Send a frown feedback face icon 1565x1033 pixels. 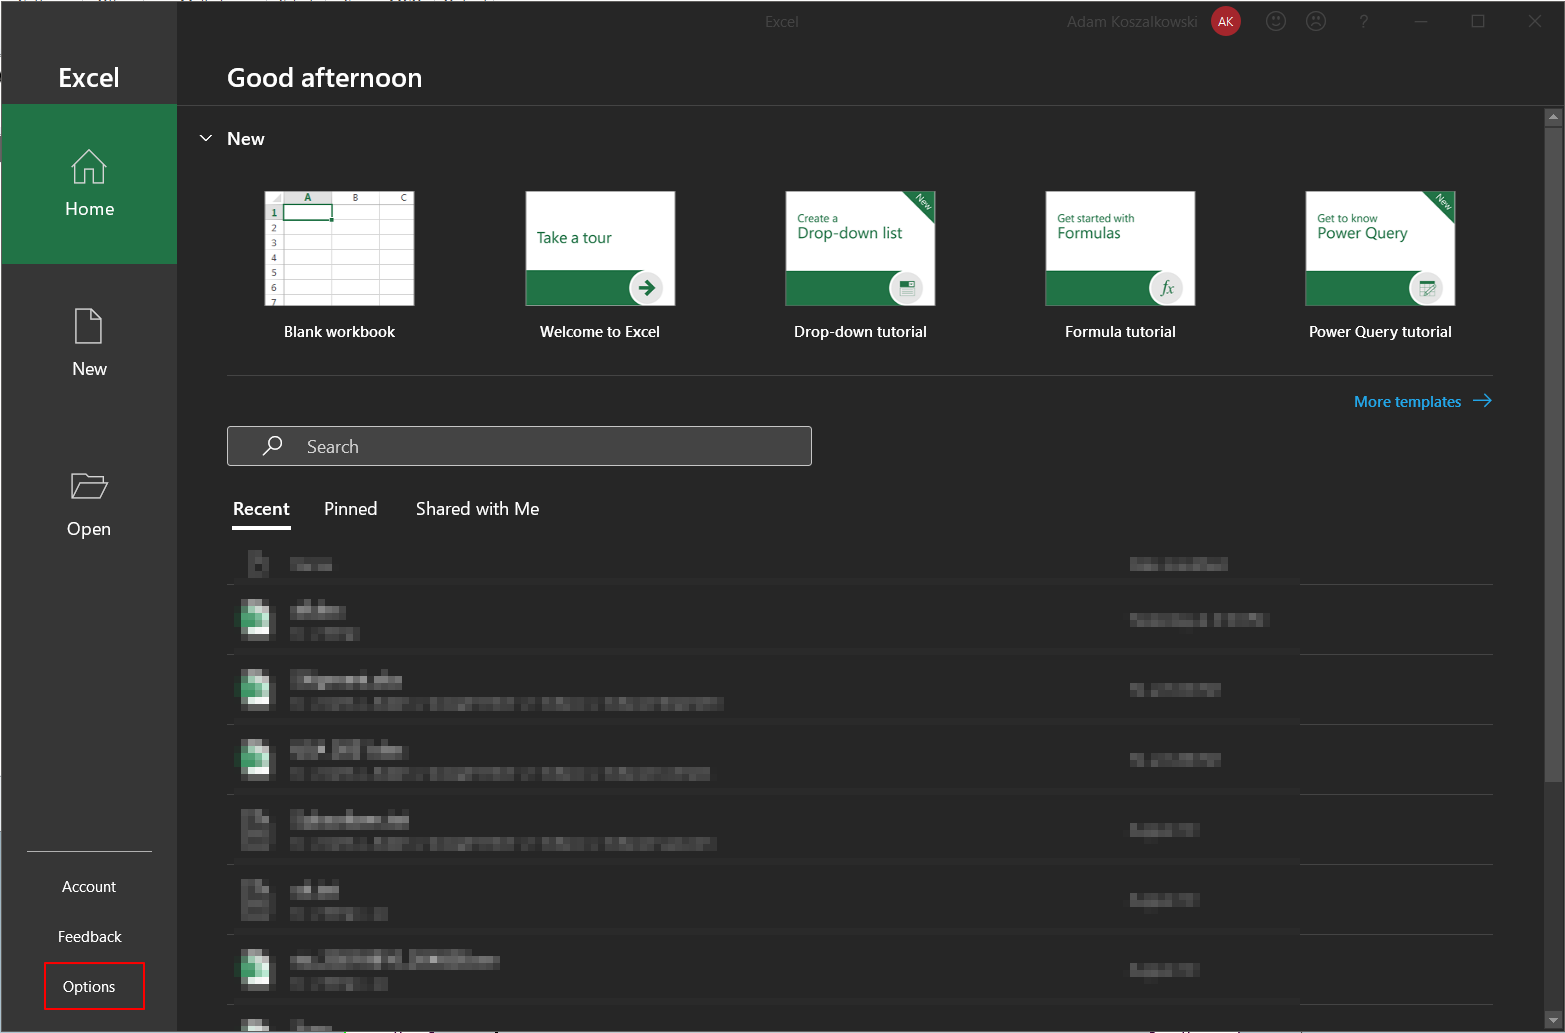[x=1316, y=21]
